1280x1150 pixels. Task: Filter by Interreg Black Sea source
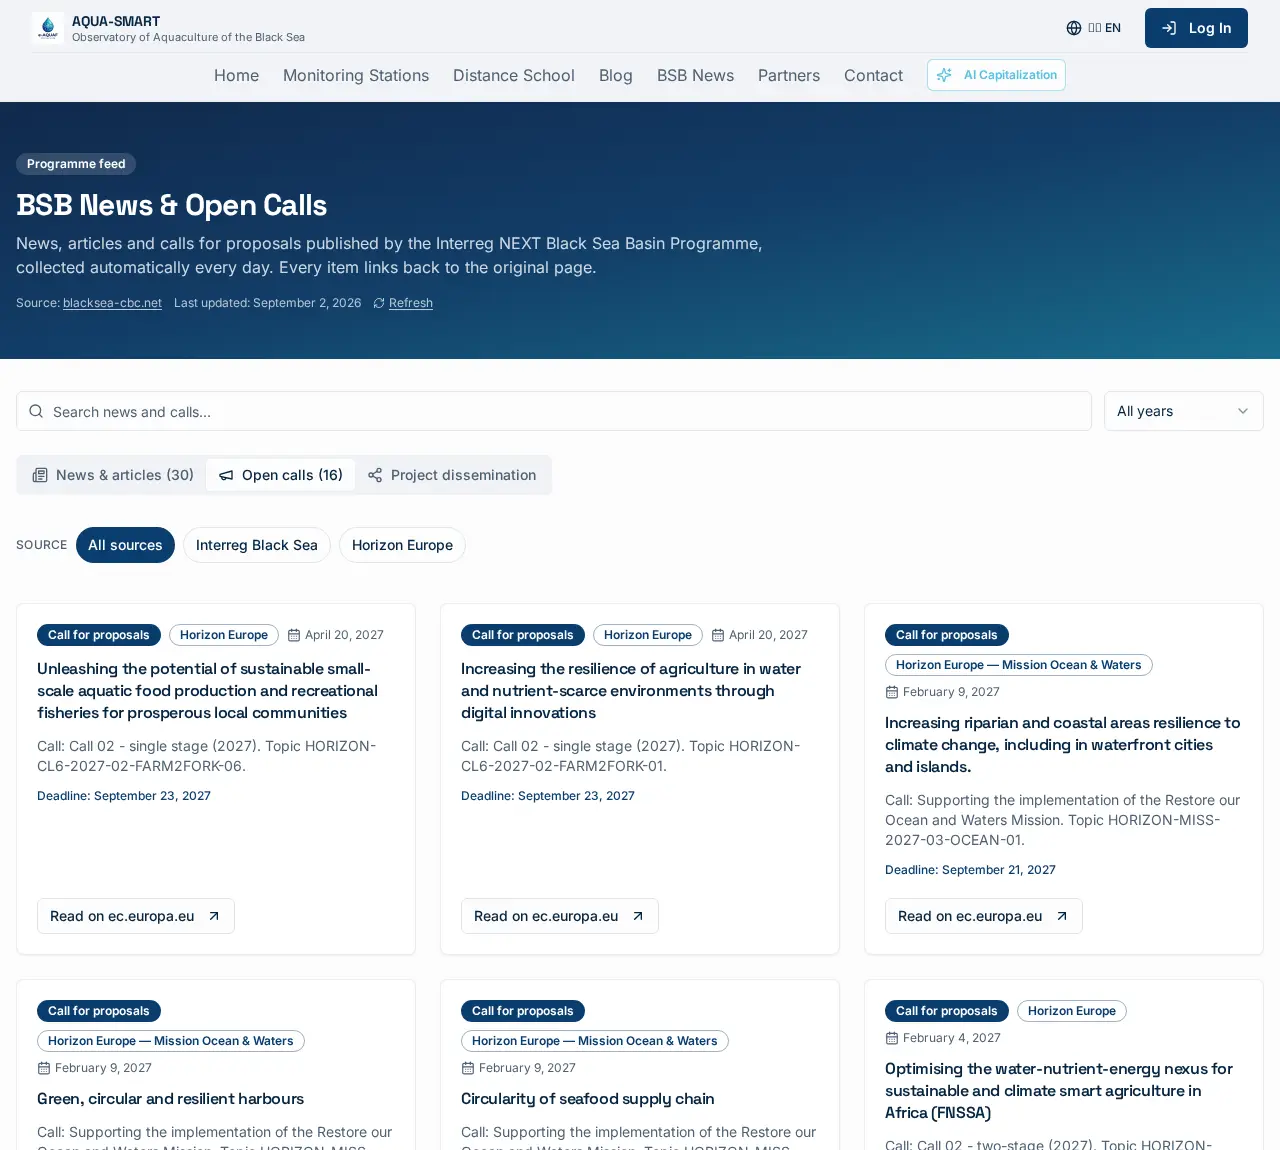tap(257, 545)
